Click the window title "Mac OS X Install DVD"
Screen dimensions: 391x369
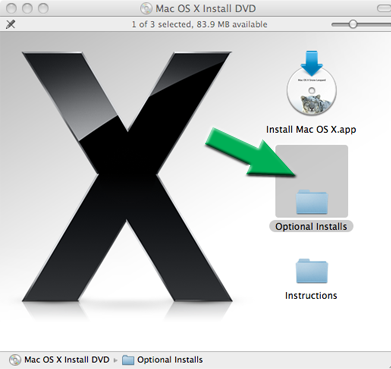(x=206, y=8)
